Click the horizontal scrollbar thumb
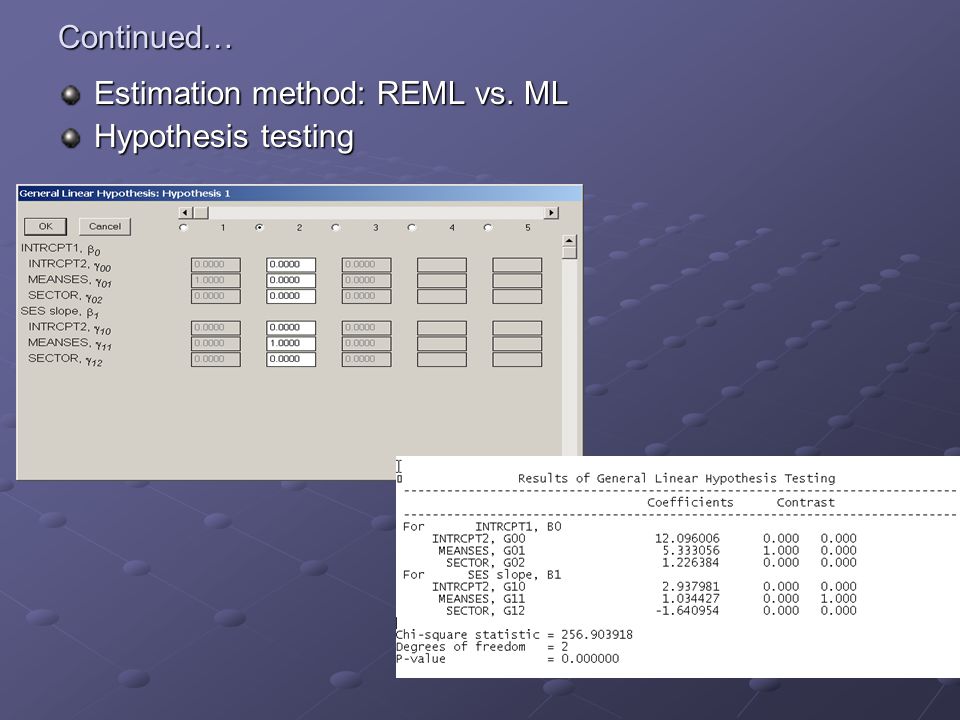 [201, 212]
